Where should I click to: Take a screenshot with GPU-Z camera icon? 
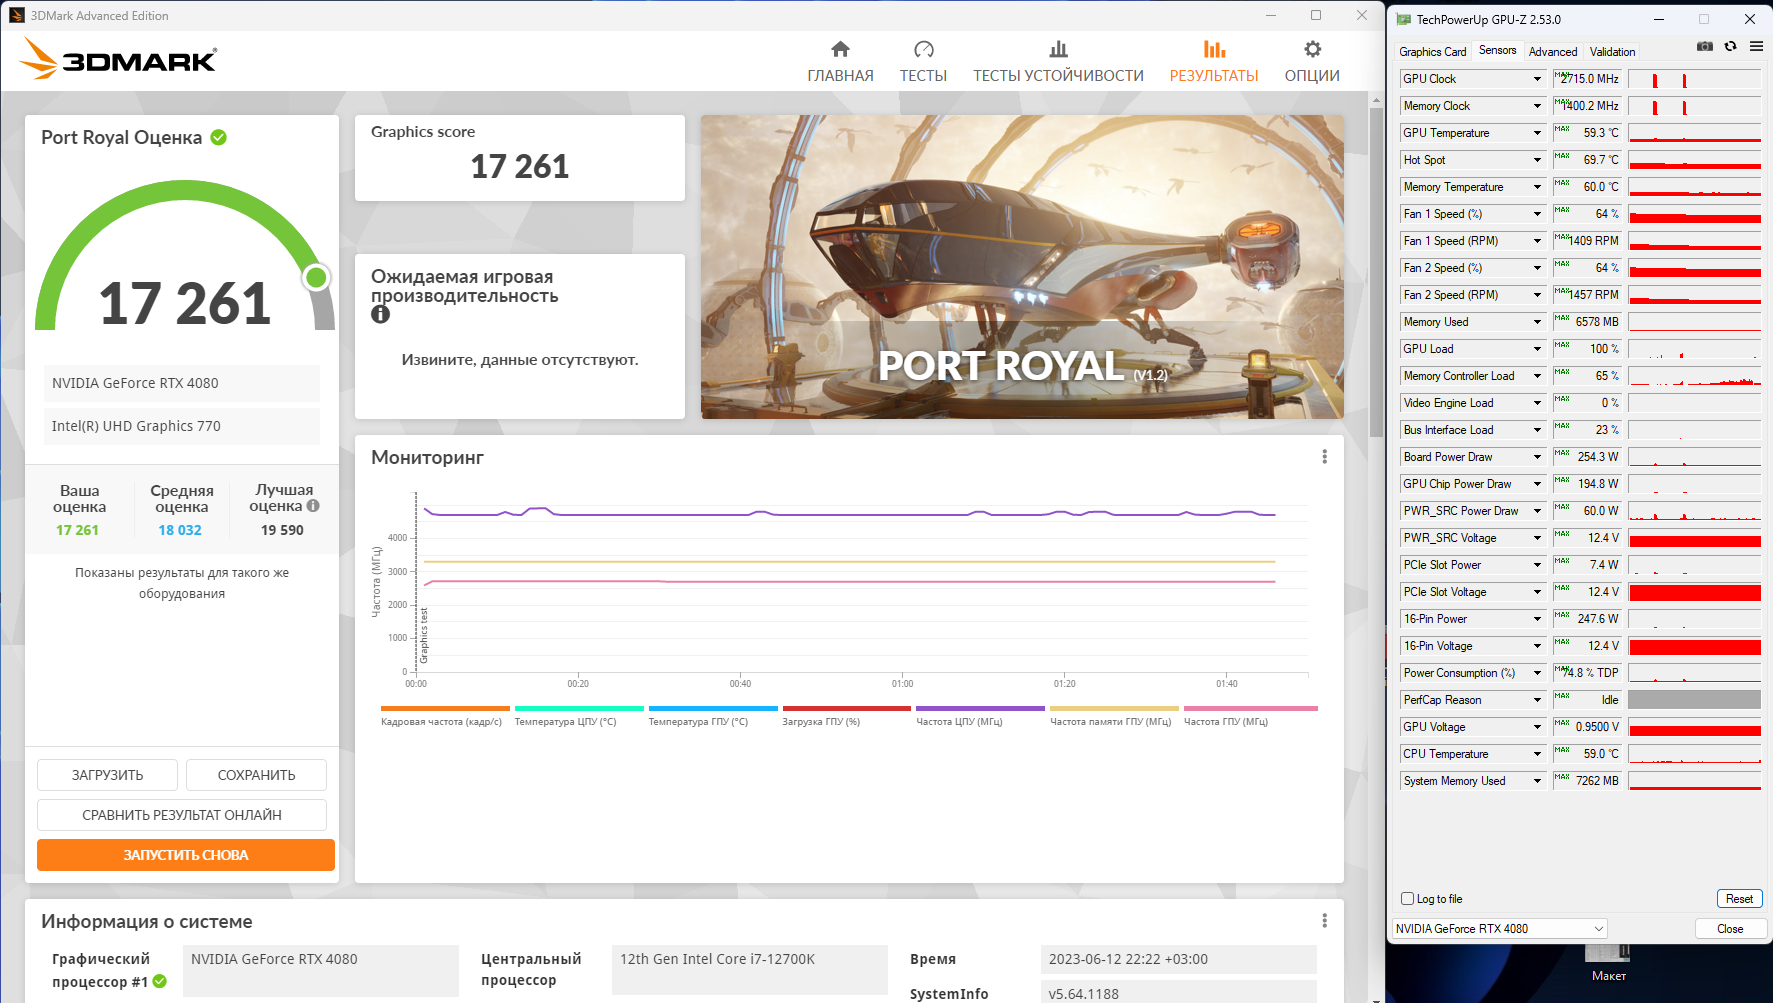[1705, 47]
